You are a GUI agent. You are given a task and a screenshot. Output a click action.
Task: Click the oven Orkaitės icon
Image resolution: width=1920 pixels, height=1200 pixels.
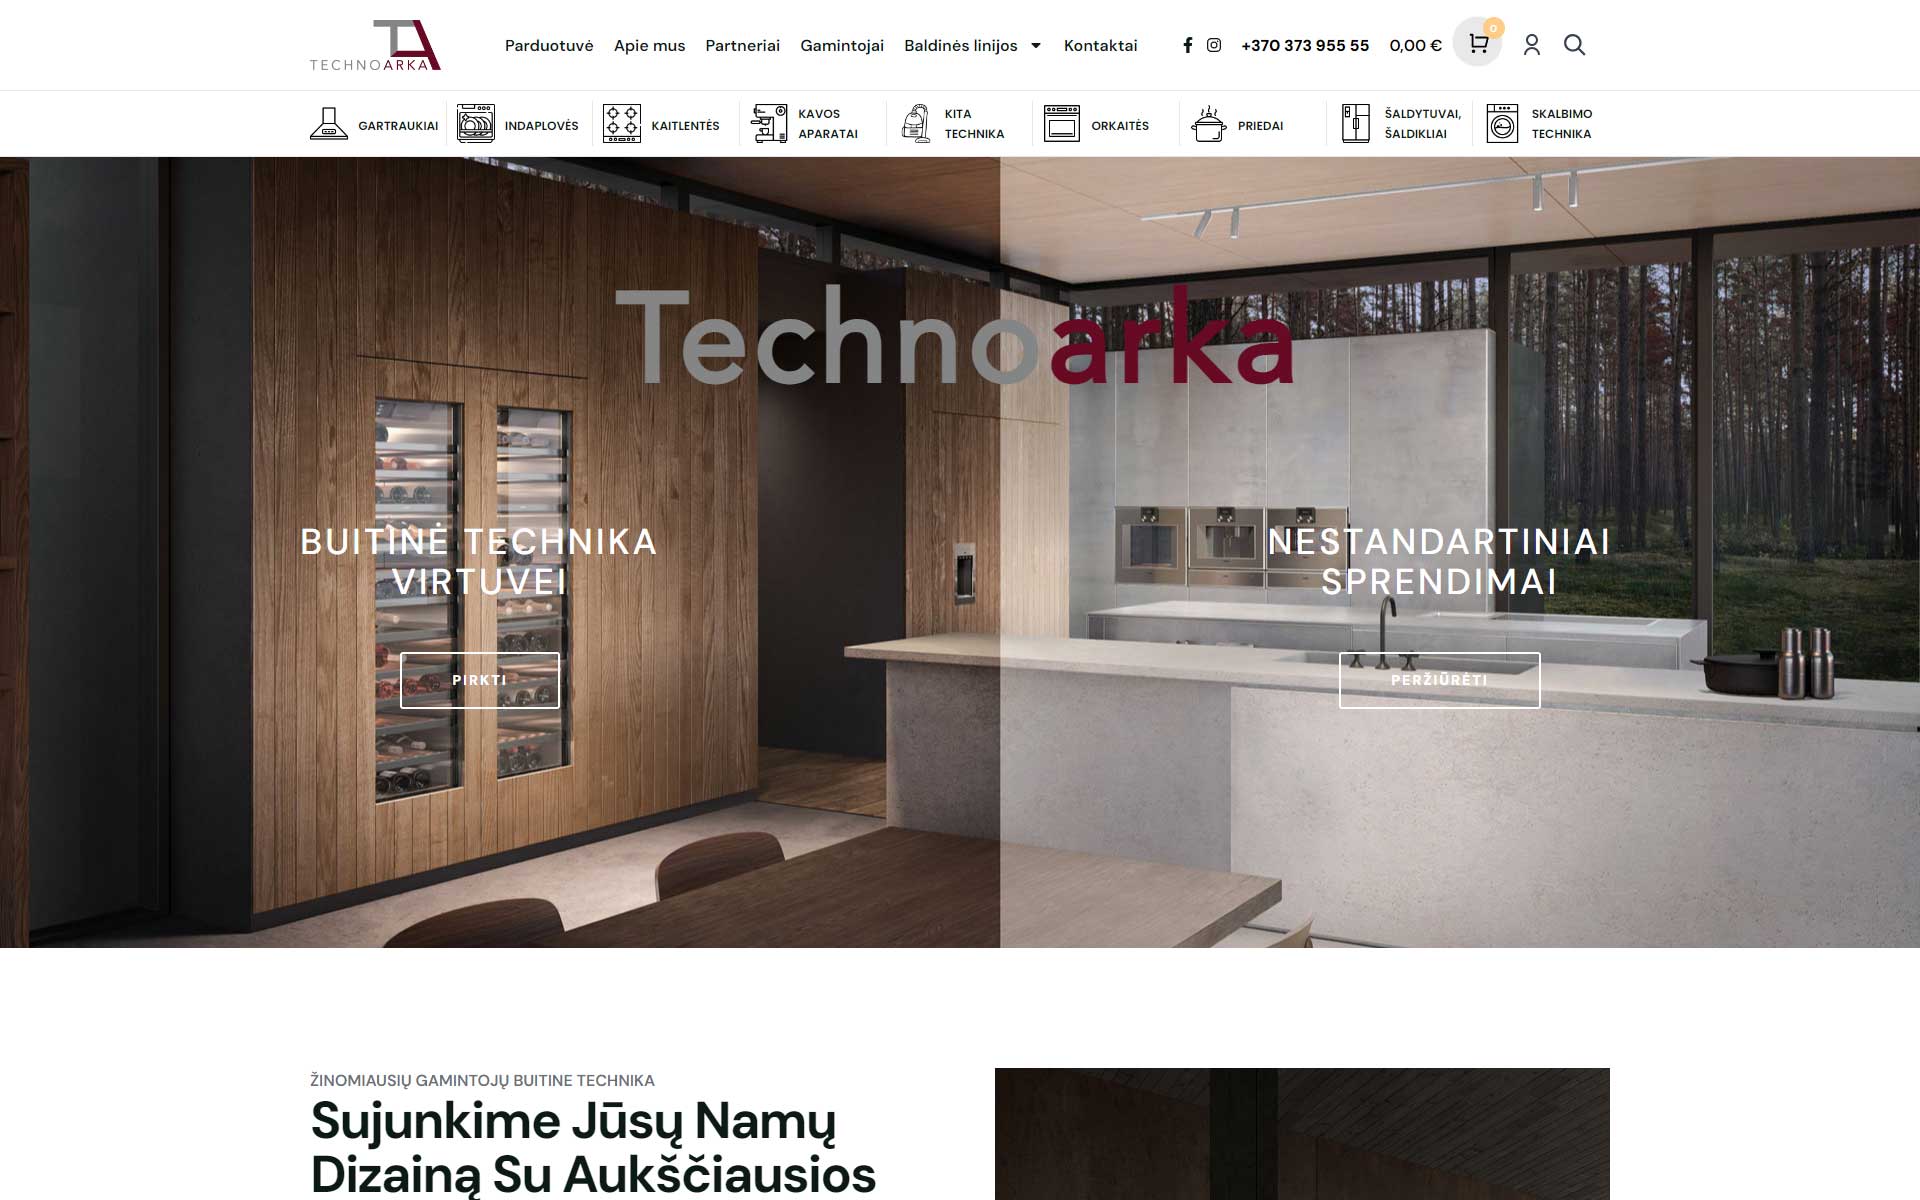click(x=1062, y=124)
